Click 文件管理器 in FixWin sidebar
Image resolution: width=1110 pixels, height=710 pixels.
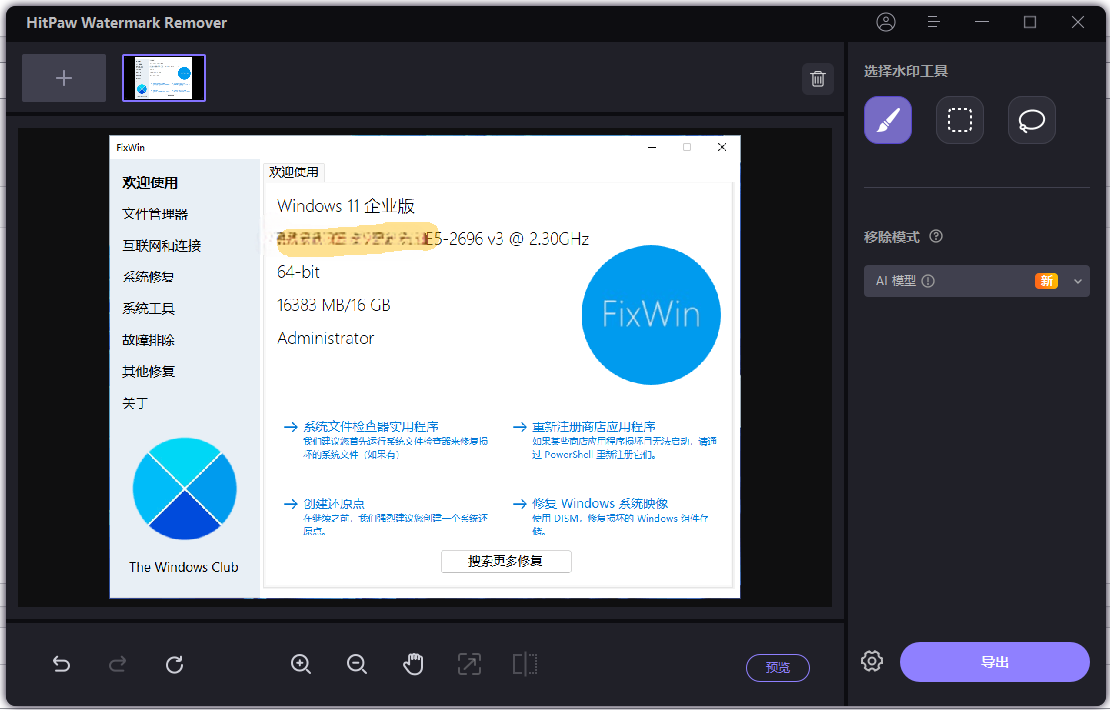coord(155,214)
